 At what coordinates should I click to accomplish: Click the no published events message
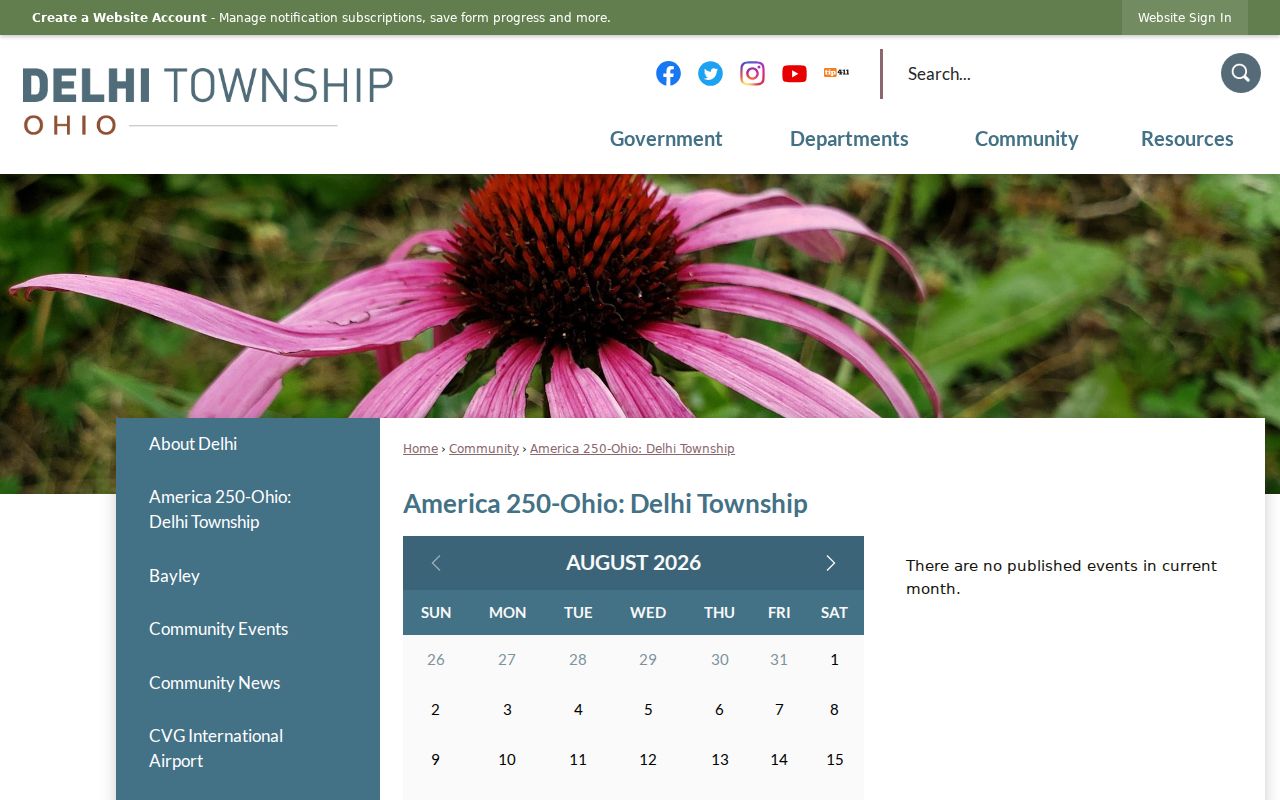tap(1061, 578)
